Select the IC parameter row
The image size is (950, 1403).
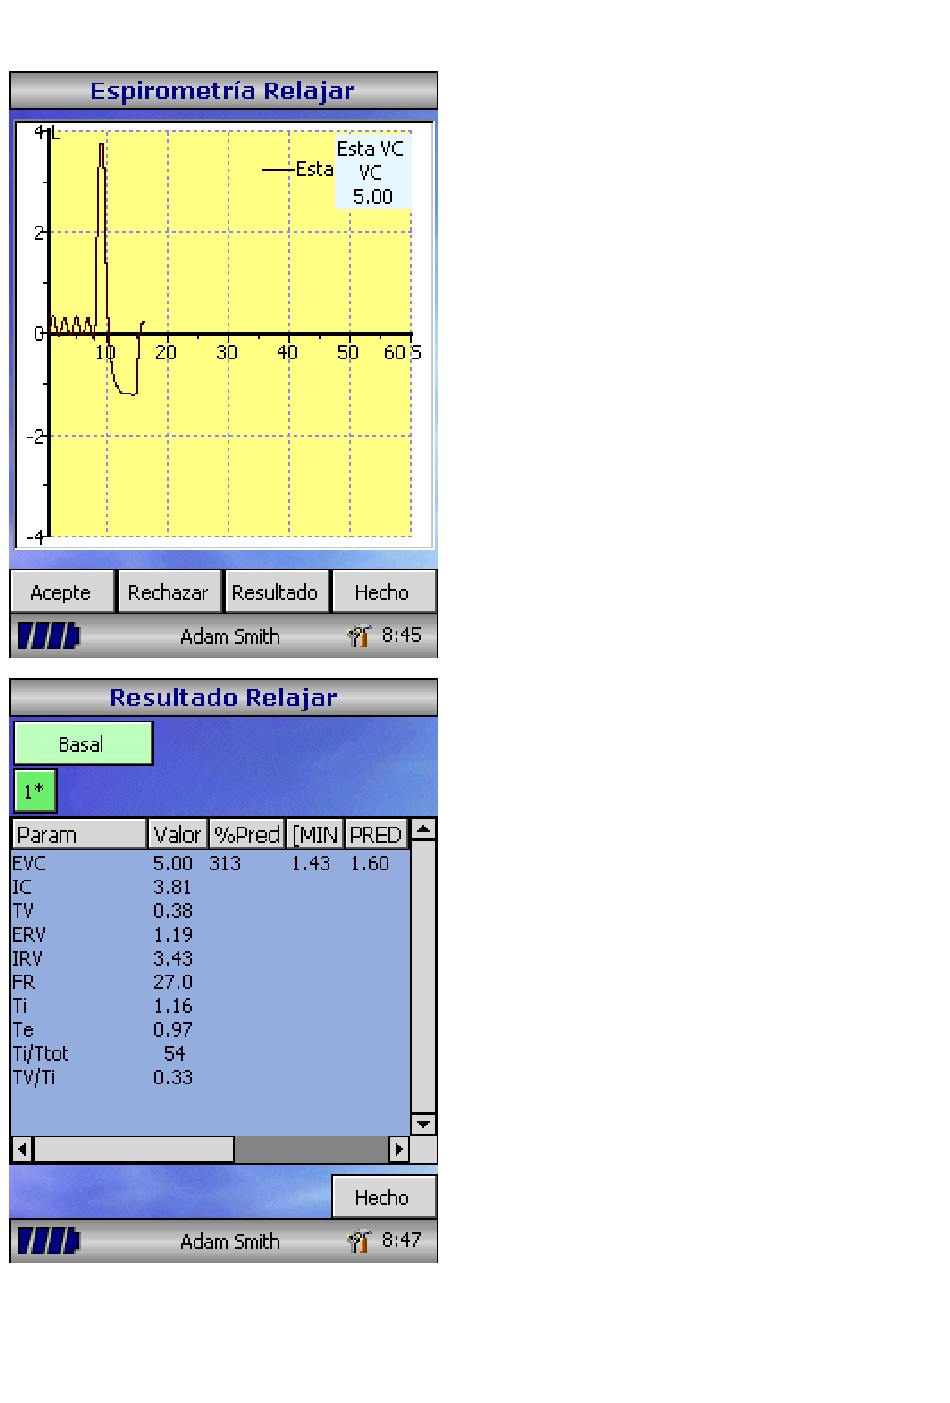click(x=210, y=887)
